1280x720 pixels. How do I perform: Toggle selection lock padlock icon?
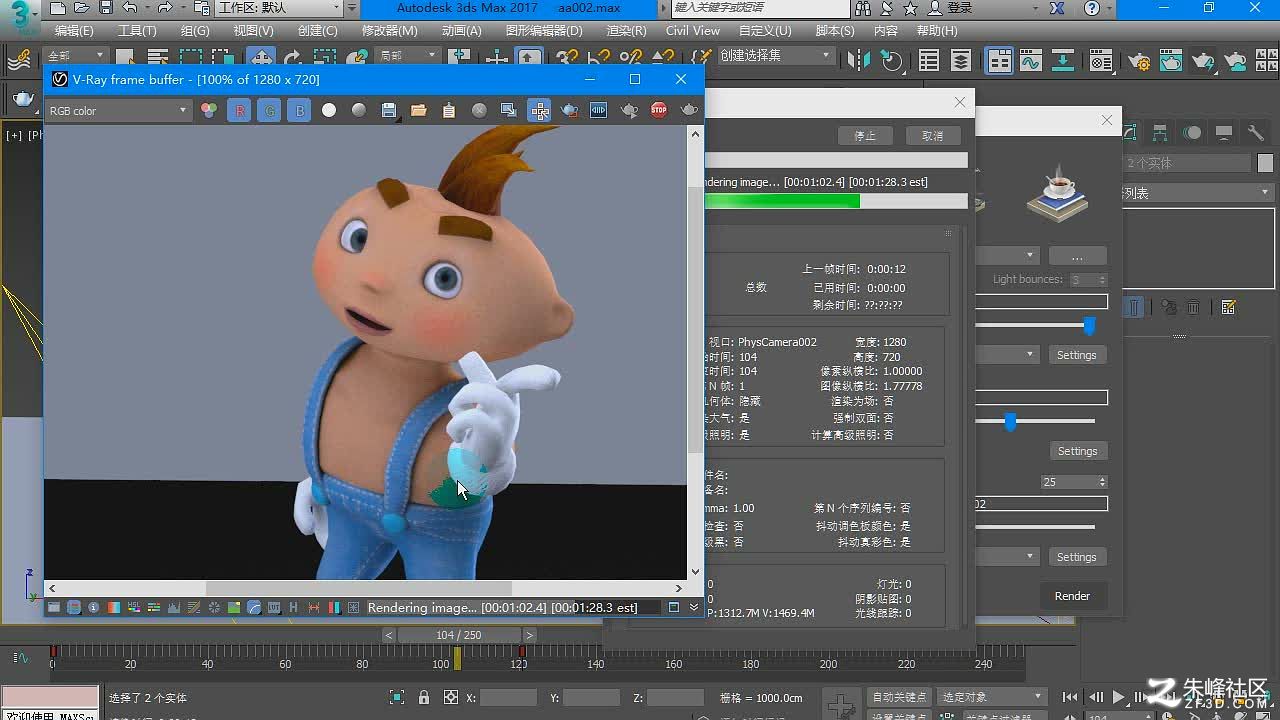pyautogui.click(x=424, y=697)
